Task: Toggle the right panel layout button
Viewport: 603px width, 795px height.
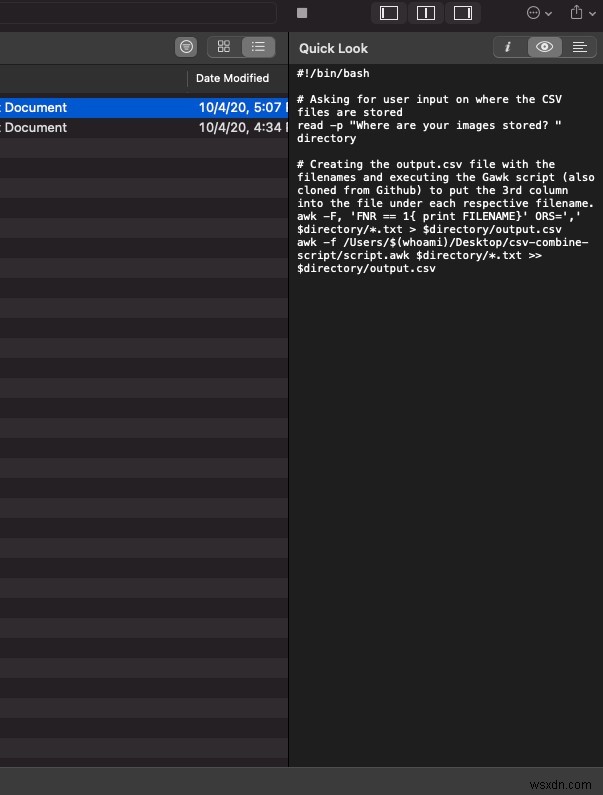Action: [463, 13]
